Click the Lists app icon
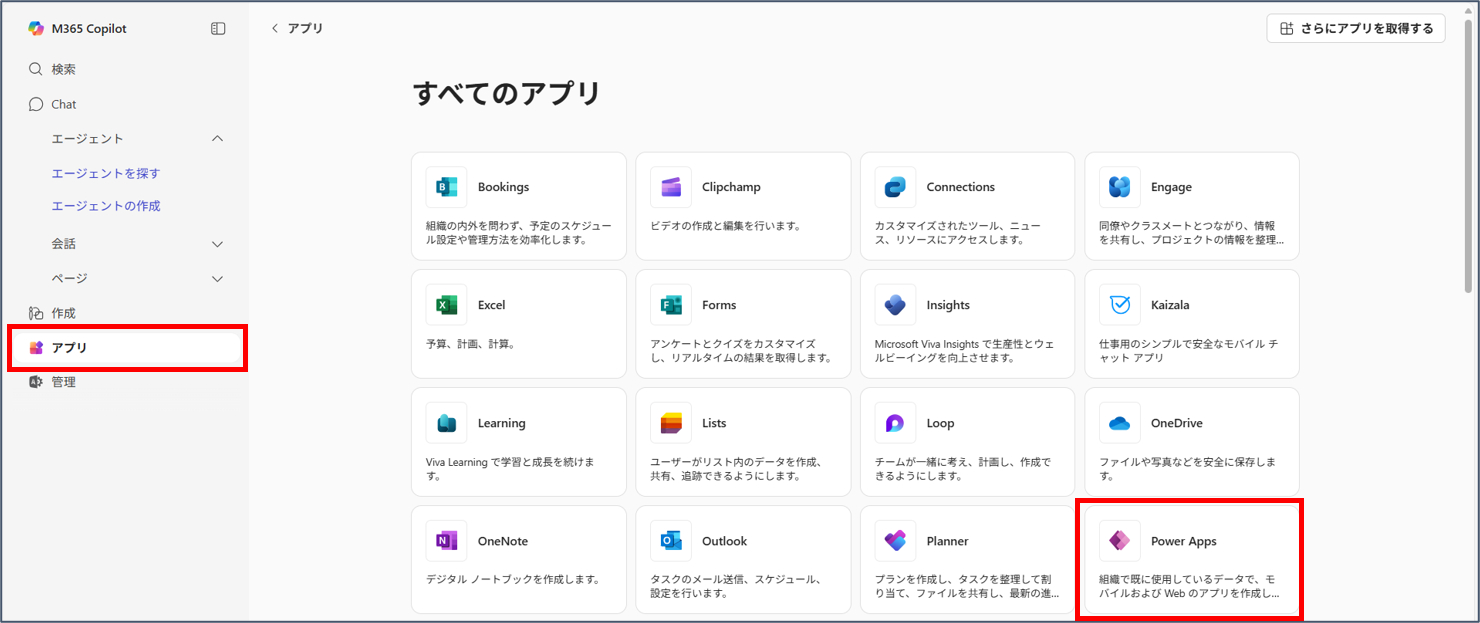Viewport: 1480px width, 623px height. pos(671,423)
